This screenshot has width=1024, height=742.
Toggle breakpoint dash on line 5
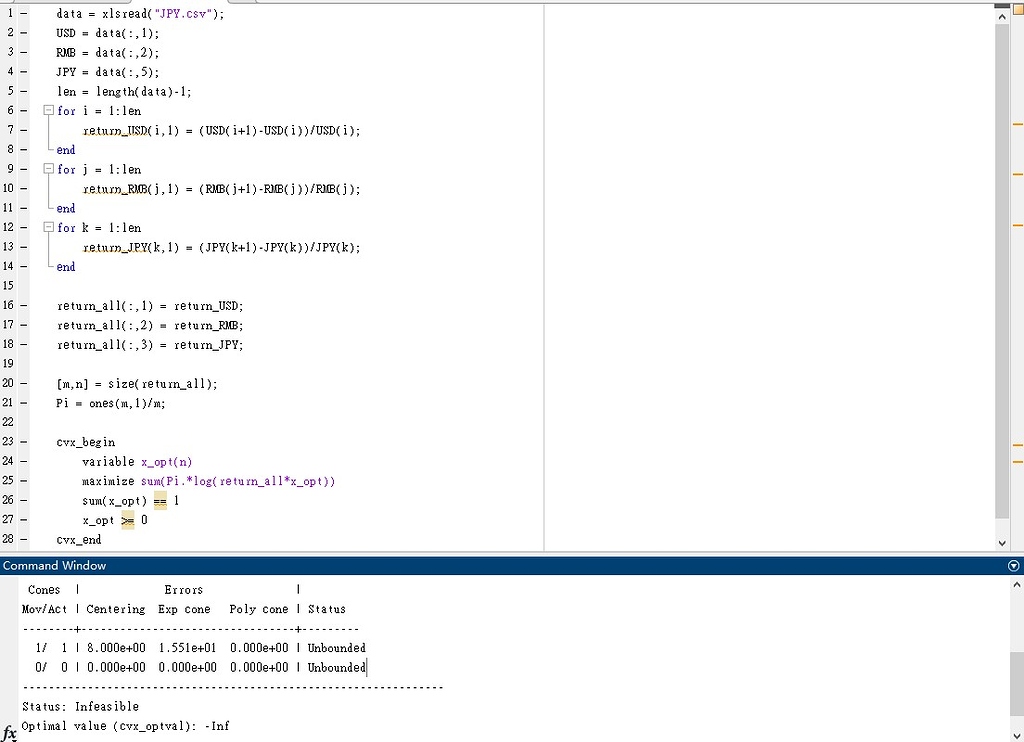[24, 91]
